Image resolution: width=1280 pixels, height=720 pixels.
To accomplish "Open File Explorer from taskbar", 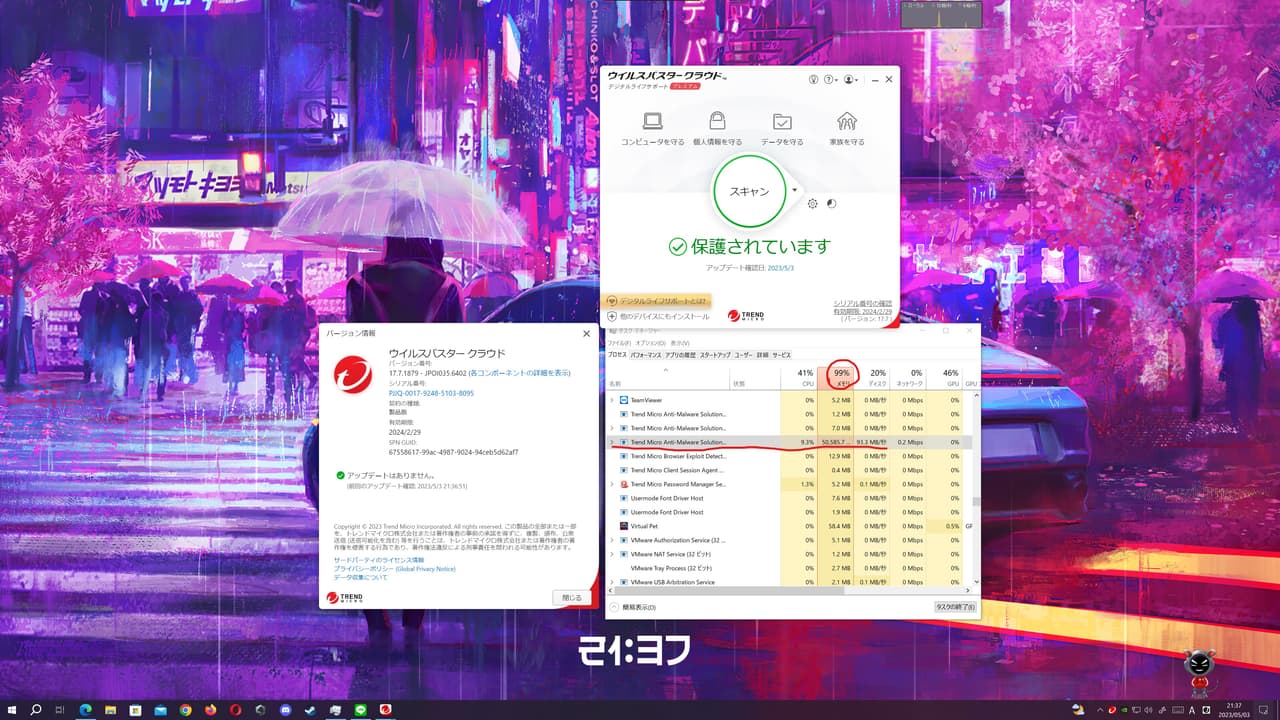I will pyautogui.click(x=111, y=709).
